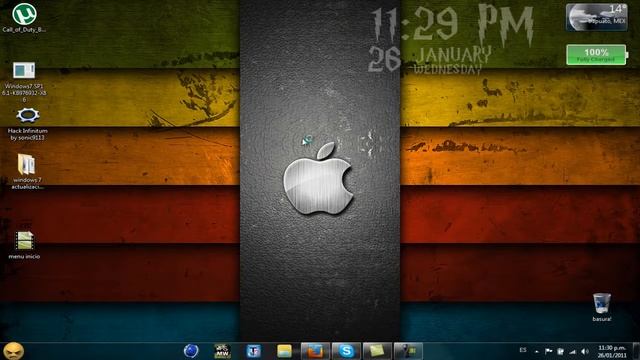Select the windows 7 actualizaci... folder
Image resolution: width=640 pixels, height=360 pixels.
pyautogui.click(x=27, y=171)
